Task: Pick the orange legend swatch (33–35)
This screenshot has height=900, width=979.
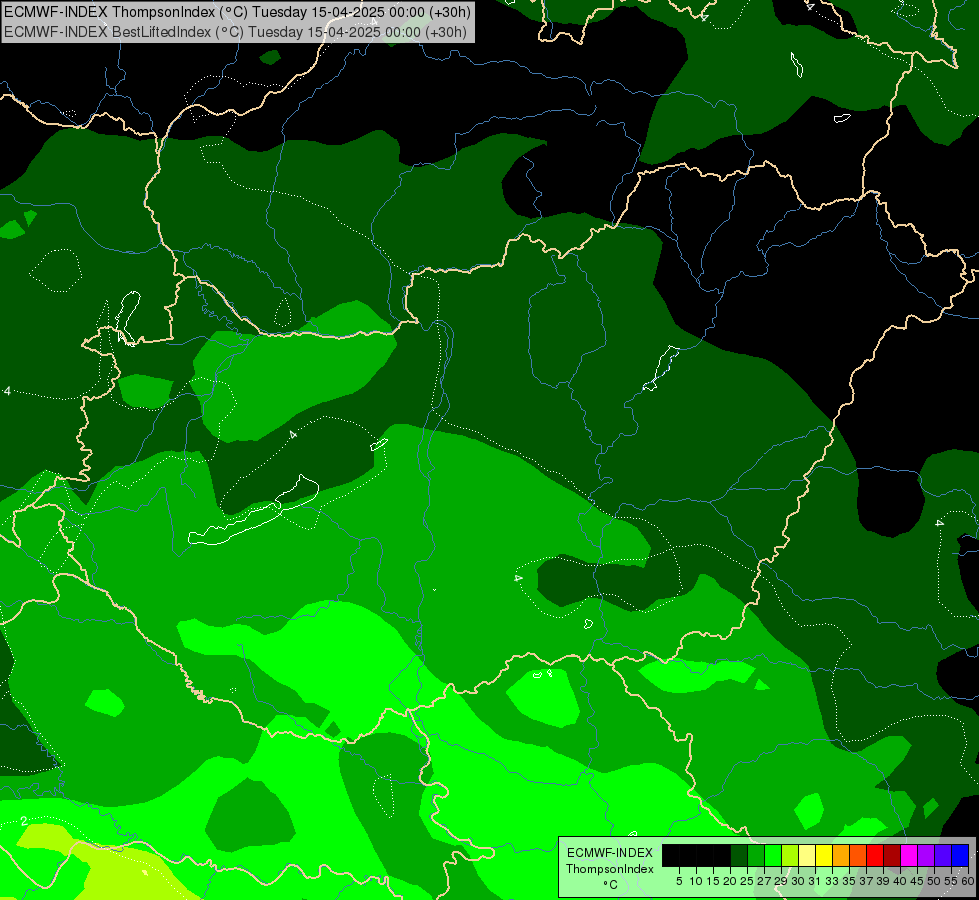Action: [840, 855]
